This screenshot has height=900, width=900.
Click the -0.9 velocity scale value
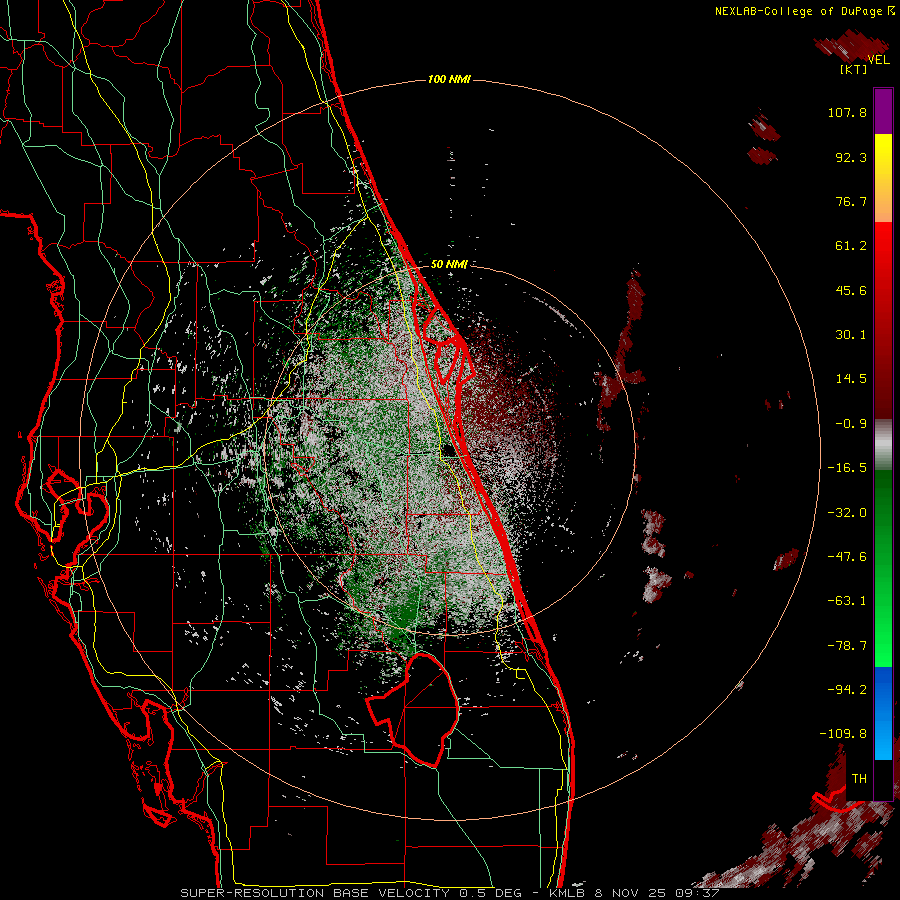[851, 424]
